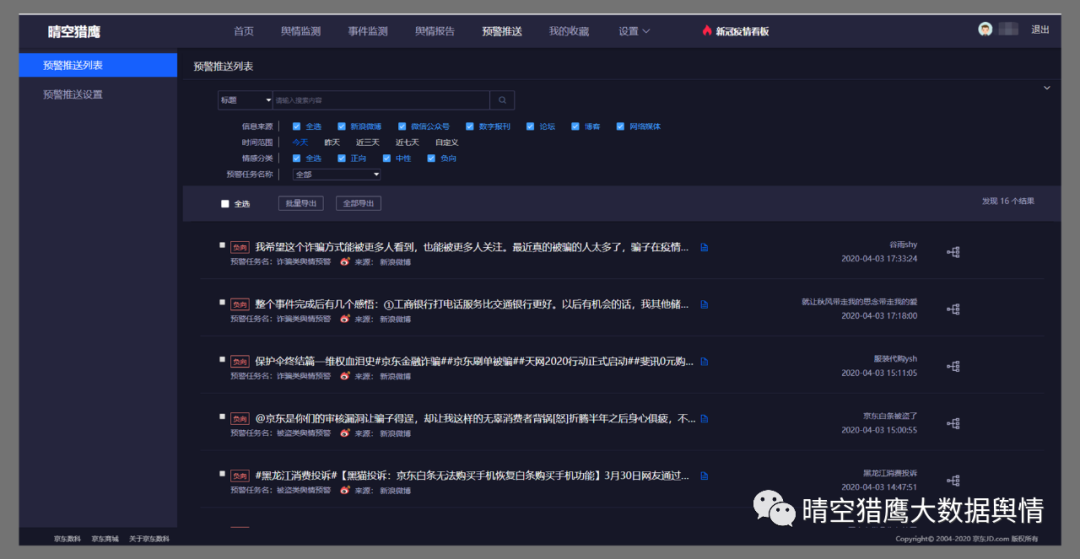1080x559 pixels.
Task: Click footer link 京东商城
Action: (x=105, y=538)
